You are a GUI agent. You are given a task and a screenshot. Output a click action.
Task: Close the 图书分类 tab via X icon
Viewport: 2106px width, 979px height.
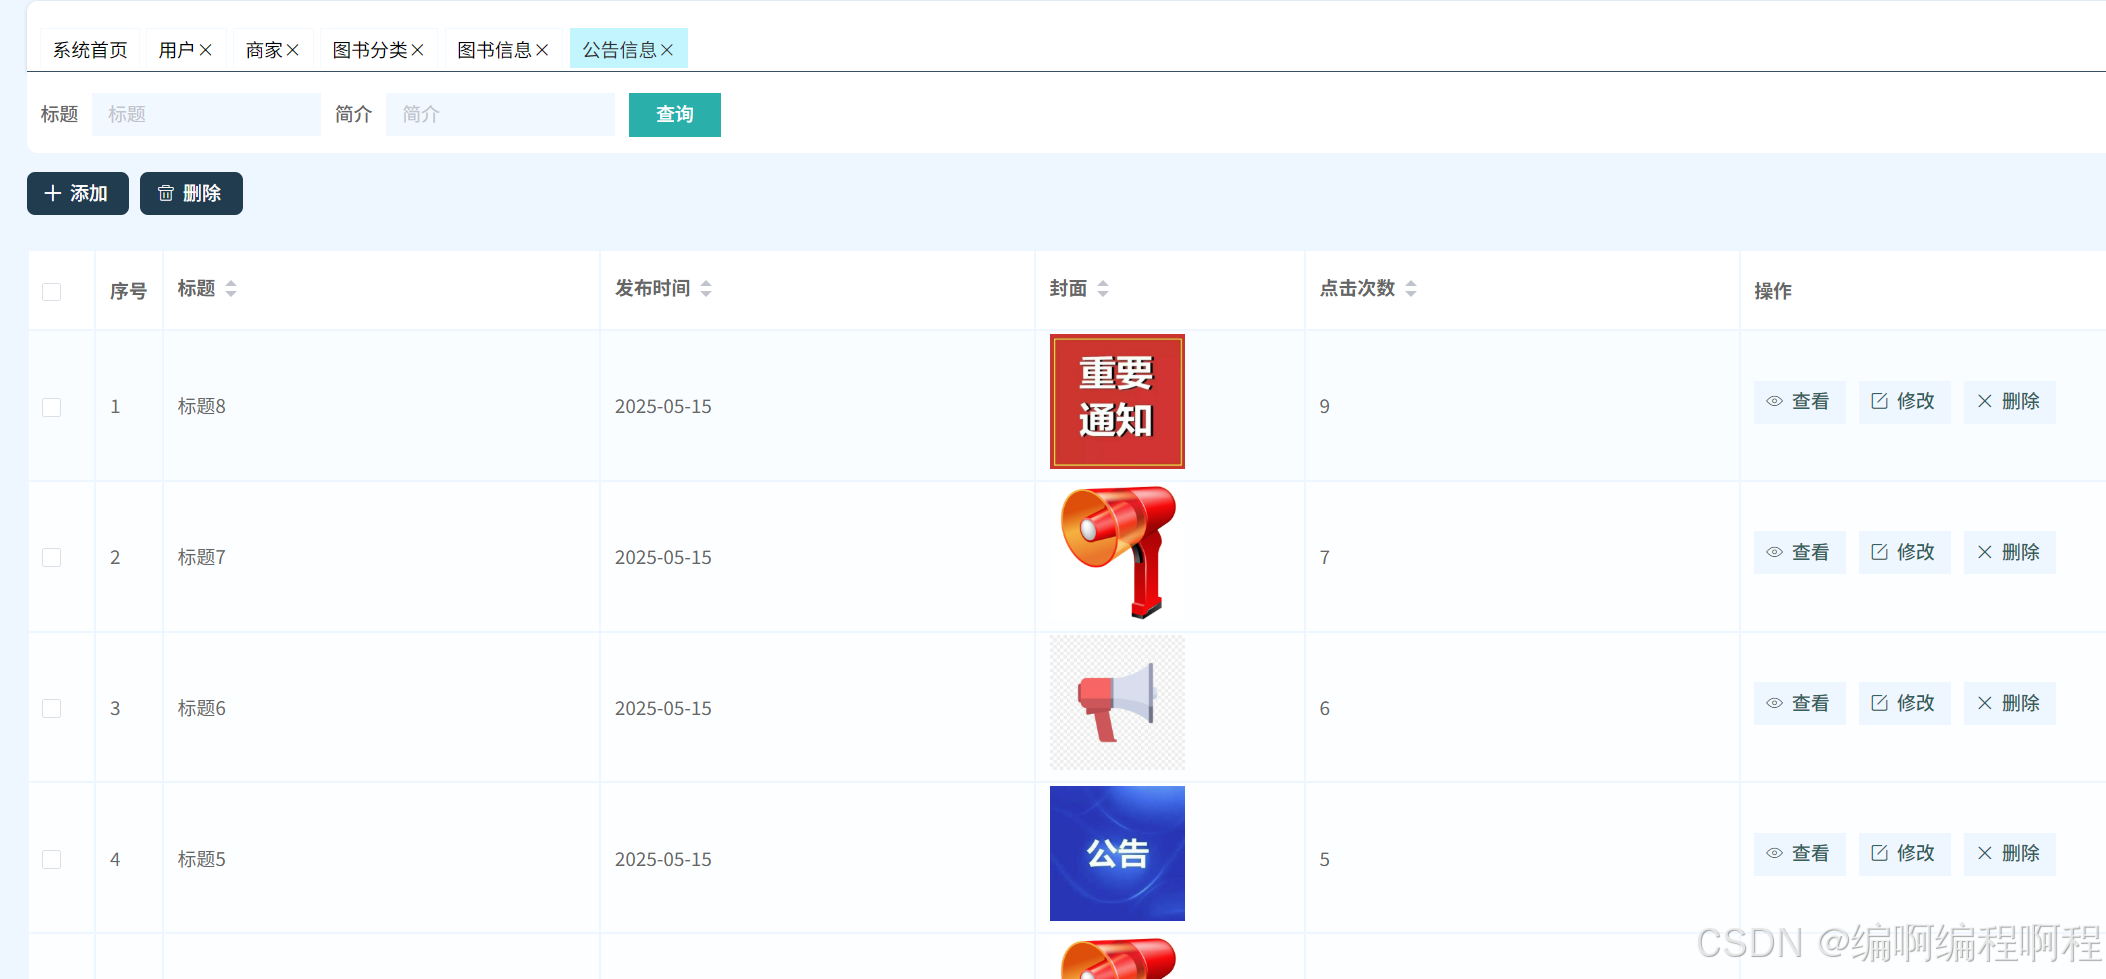417,50
